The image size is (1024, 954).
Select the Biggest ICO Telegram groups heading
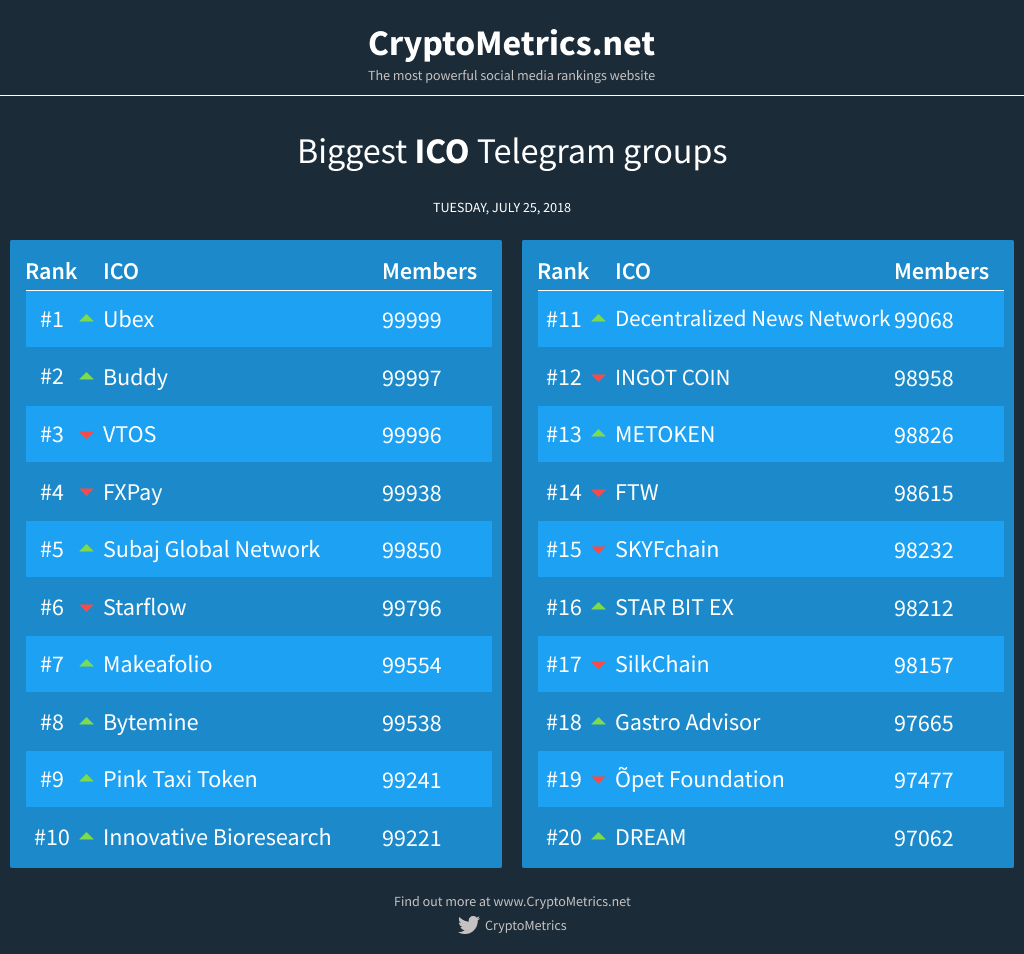pyautogui.click(x=512, y=151)
